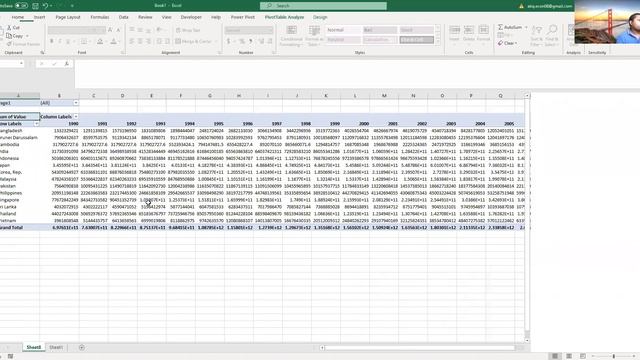This screenshot has width=640, height=360.
Task: Toggle Italic formatting
Action: (60, 41)
